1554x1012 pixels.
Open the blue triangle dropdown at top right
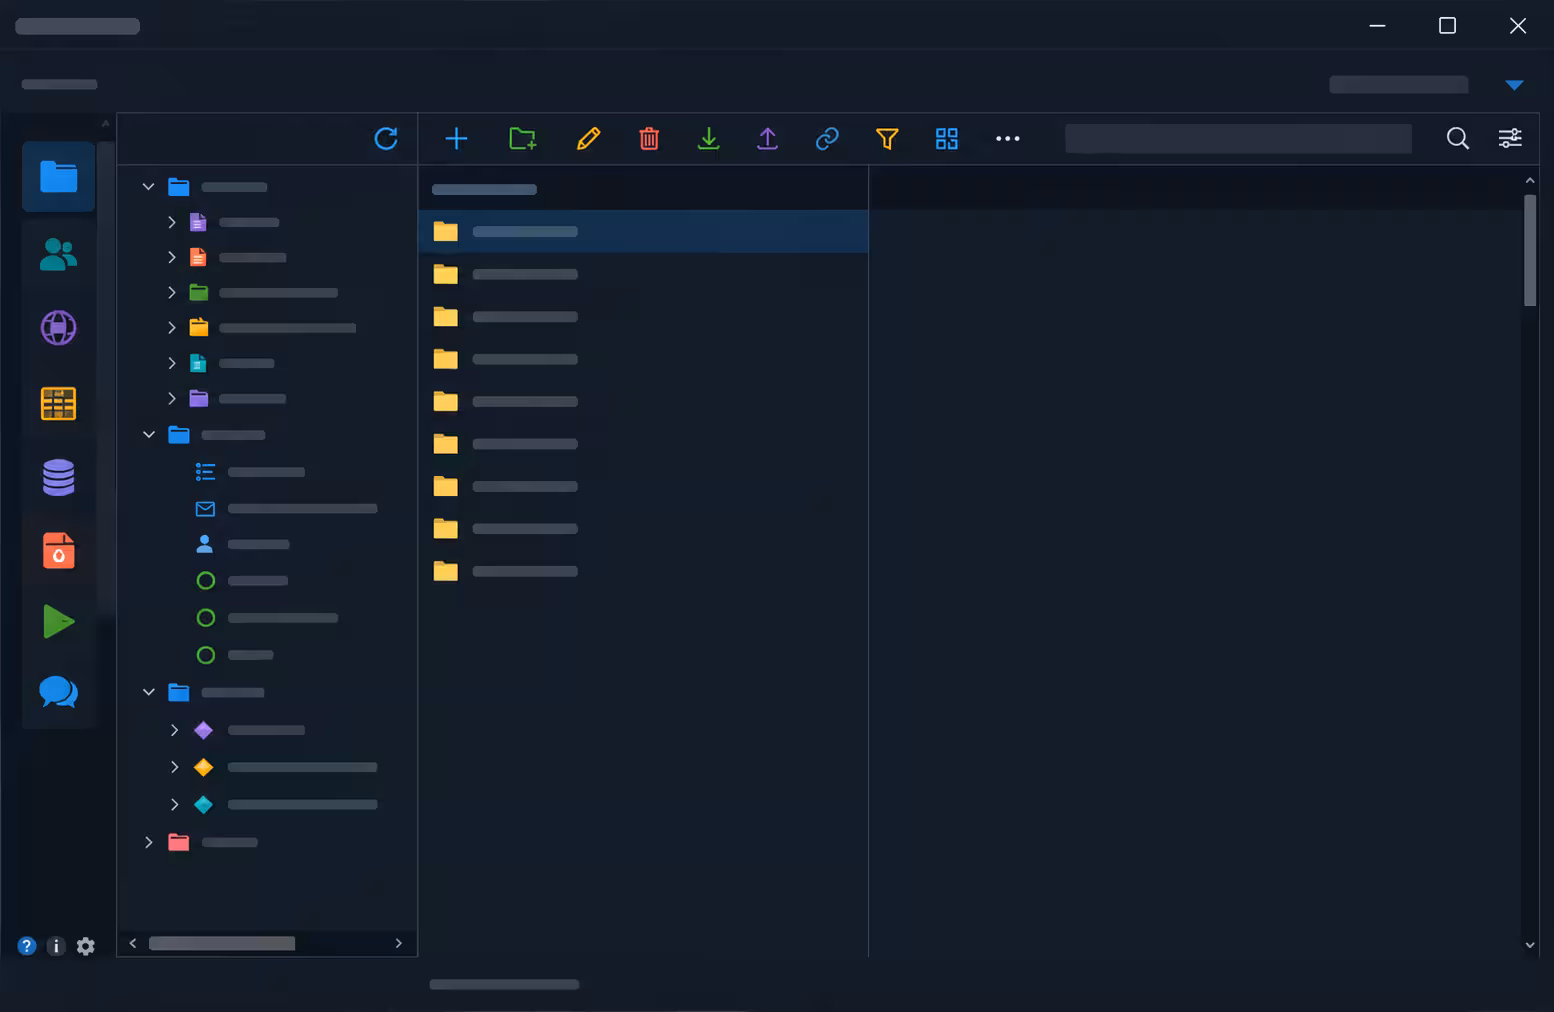tap(1514, 85)
